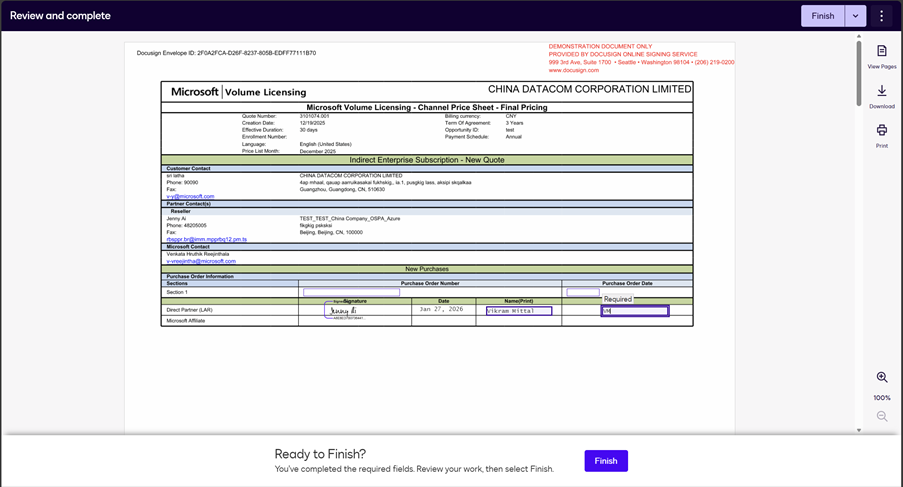The height and width of the screenshot is (487, 903).
Task: Click the 'Microsoft Affiliate' row label
Action: [185, 321]
